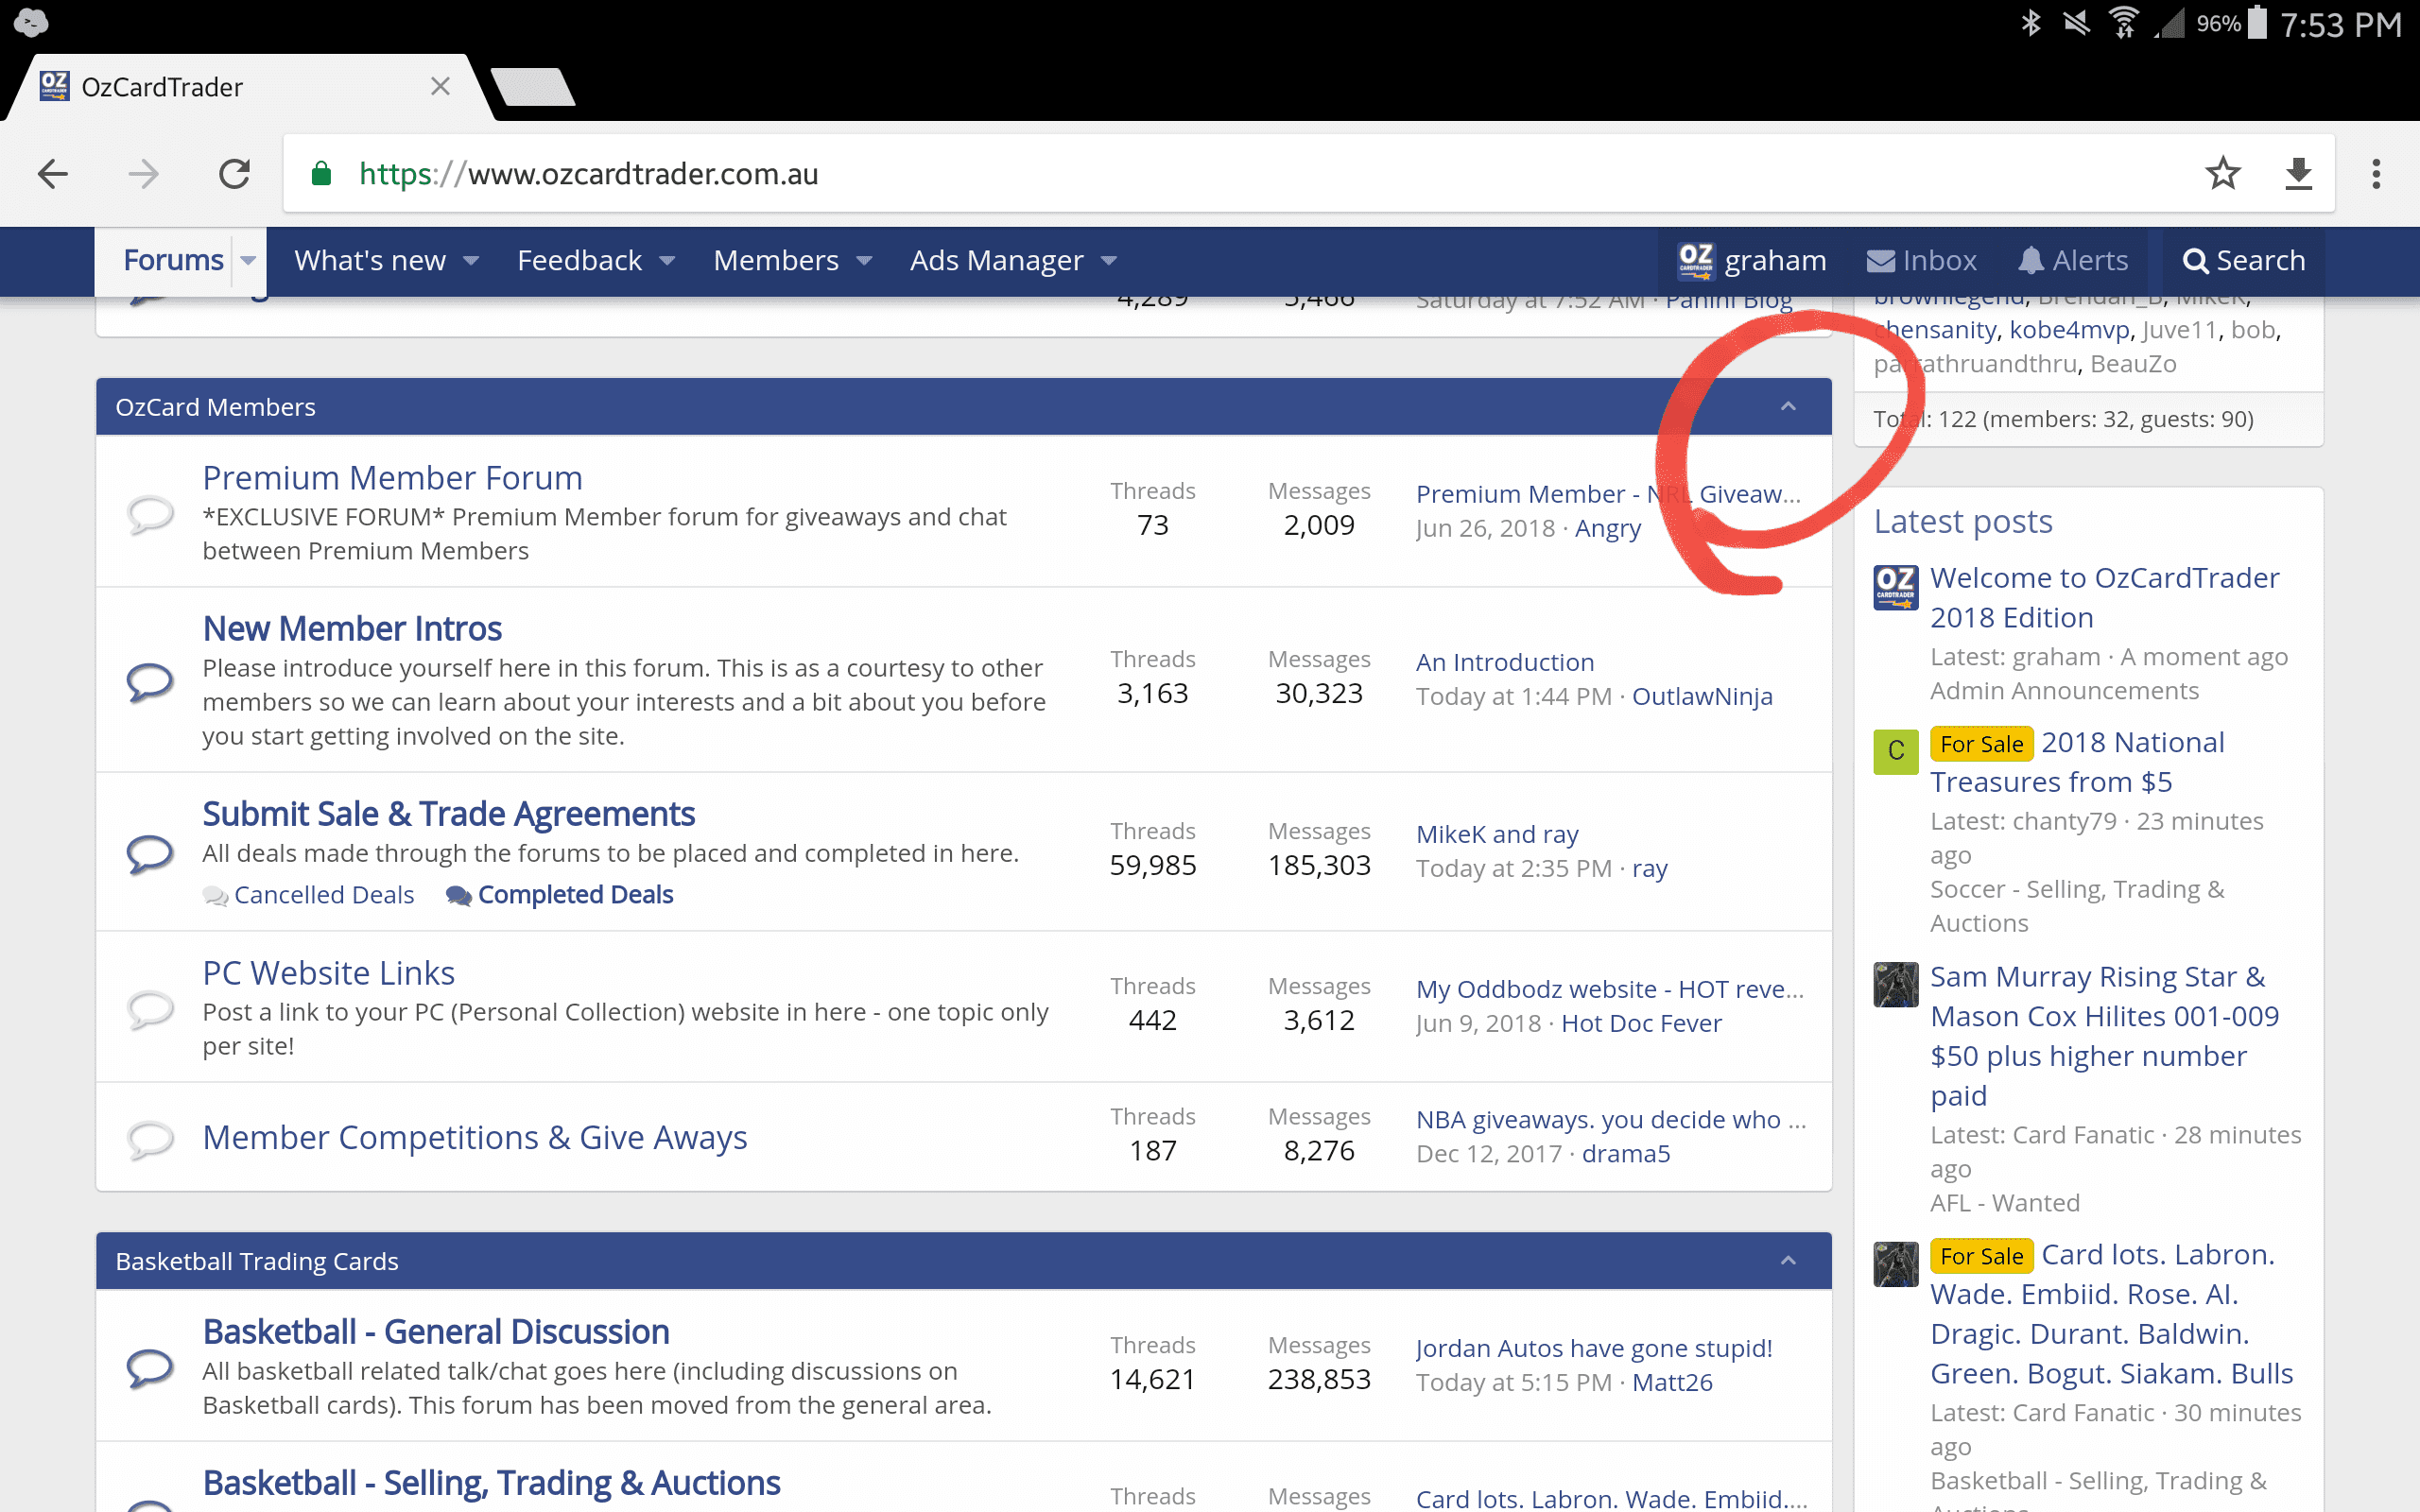Open the Alerts bell

(x=2072, y=261)
